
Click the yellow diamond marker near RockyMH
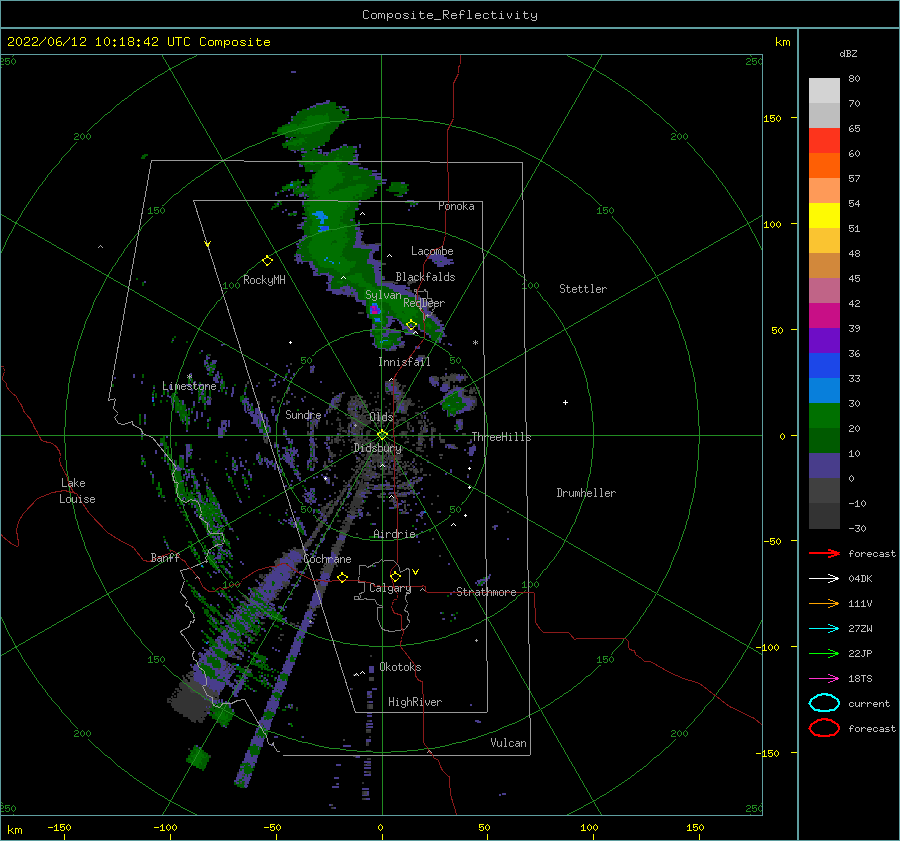(x=267, y=261)
